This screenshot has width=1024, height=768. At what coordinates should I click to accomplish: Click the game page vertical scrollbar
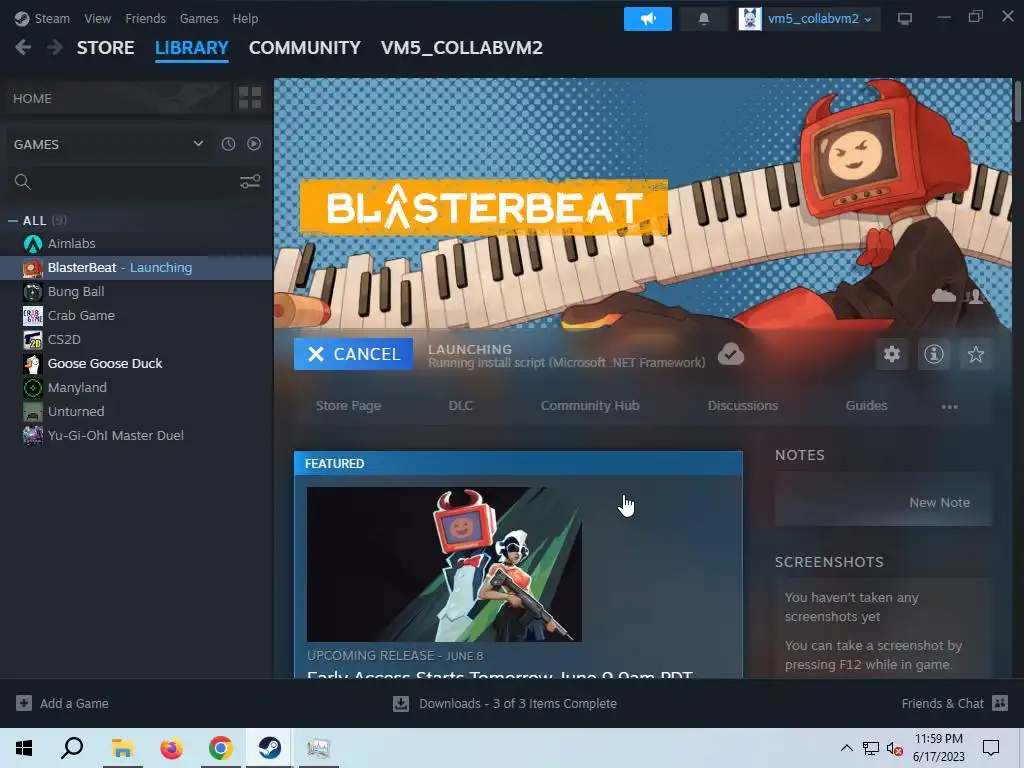[x=1017, y=101]
